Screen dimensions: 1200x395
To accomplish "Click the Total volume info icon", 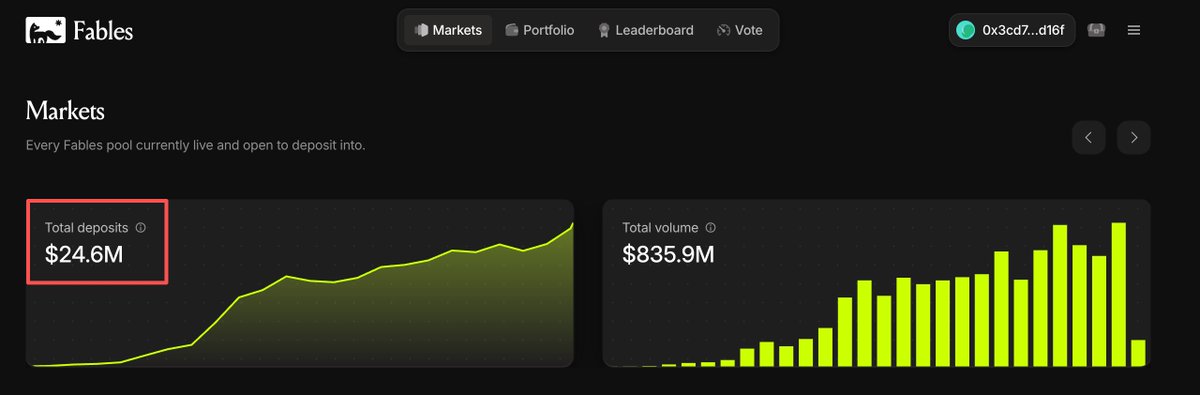I will tap(710, 228).
